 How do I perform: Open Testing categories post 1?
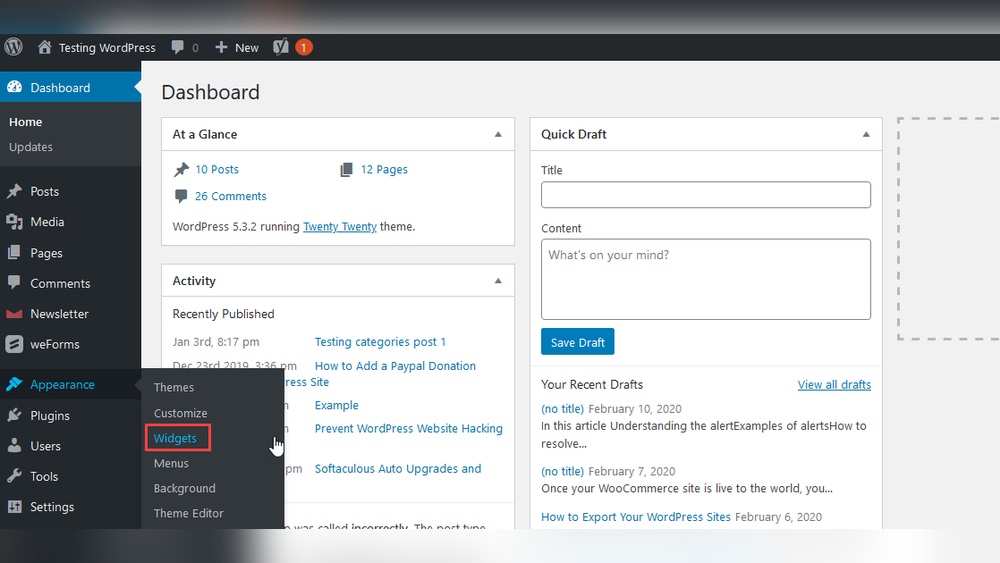click(380, 342)
